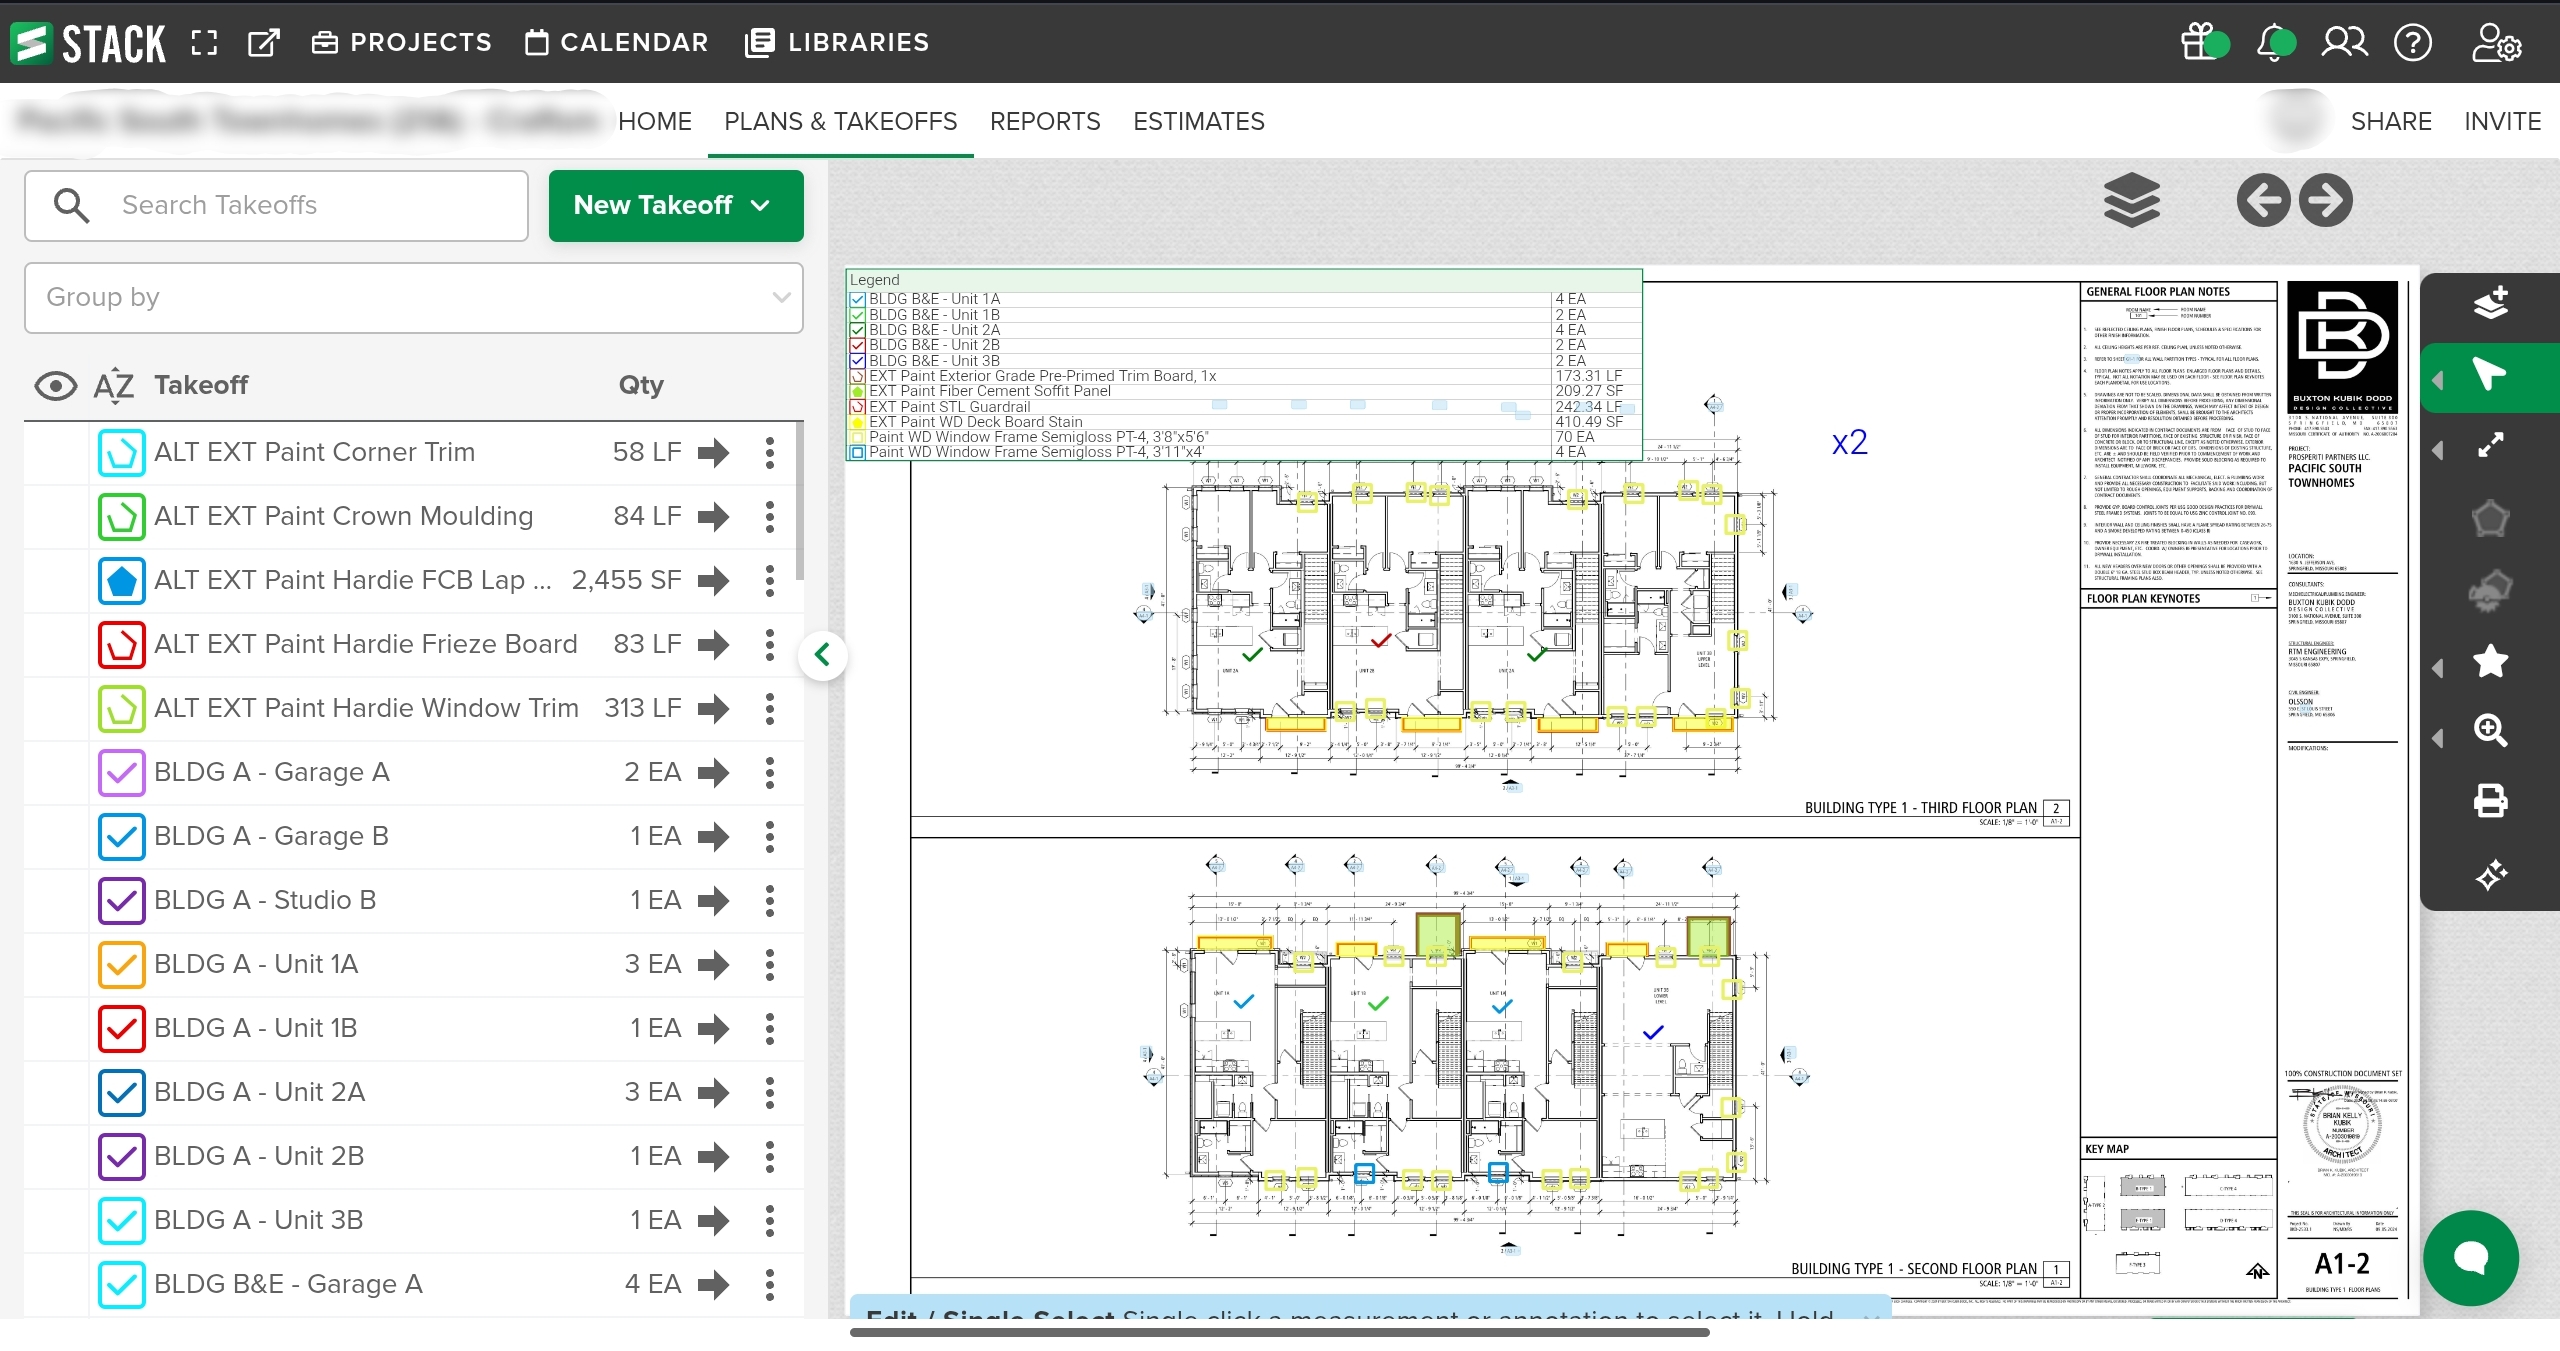Open the star bookmark tool
The width and height of the screenshot is (2560, 1351).
click(x=2489, y=661)
